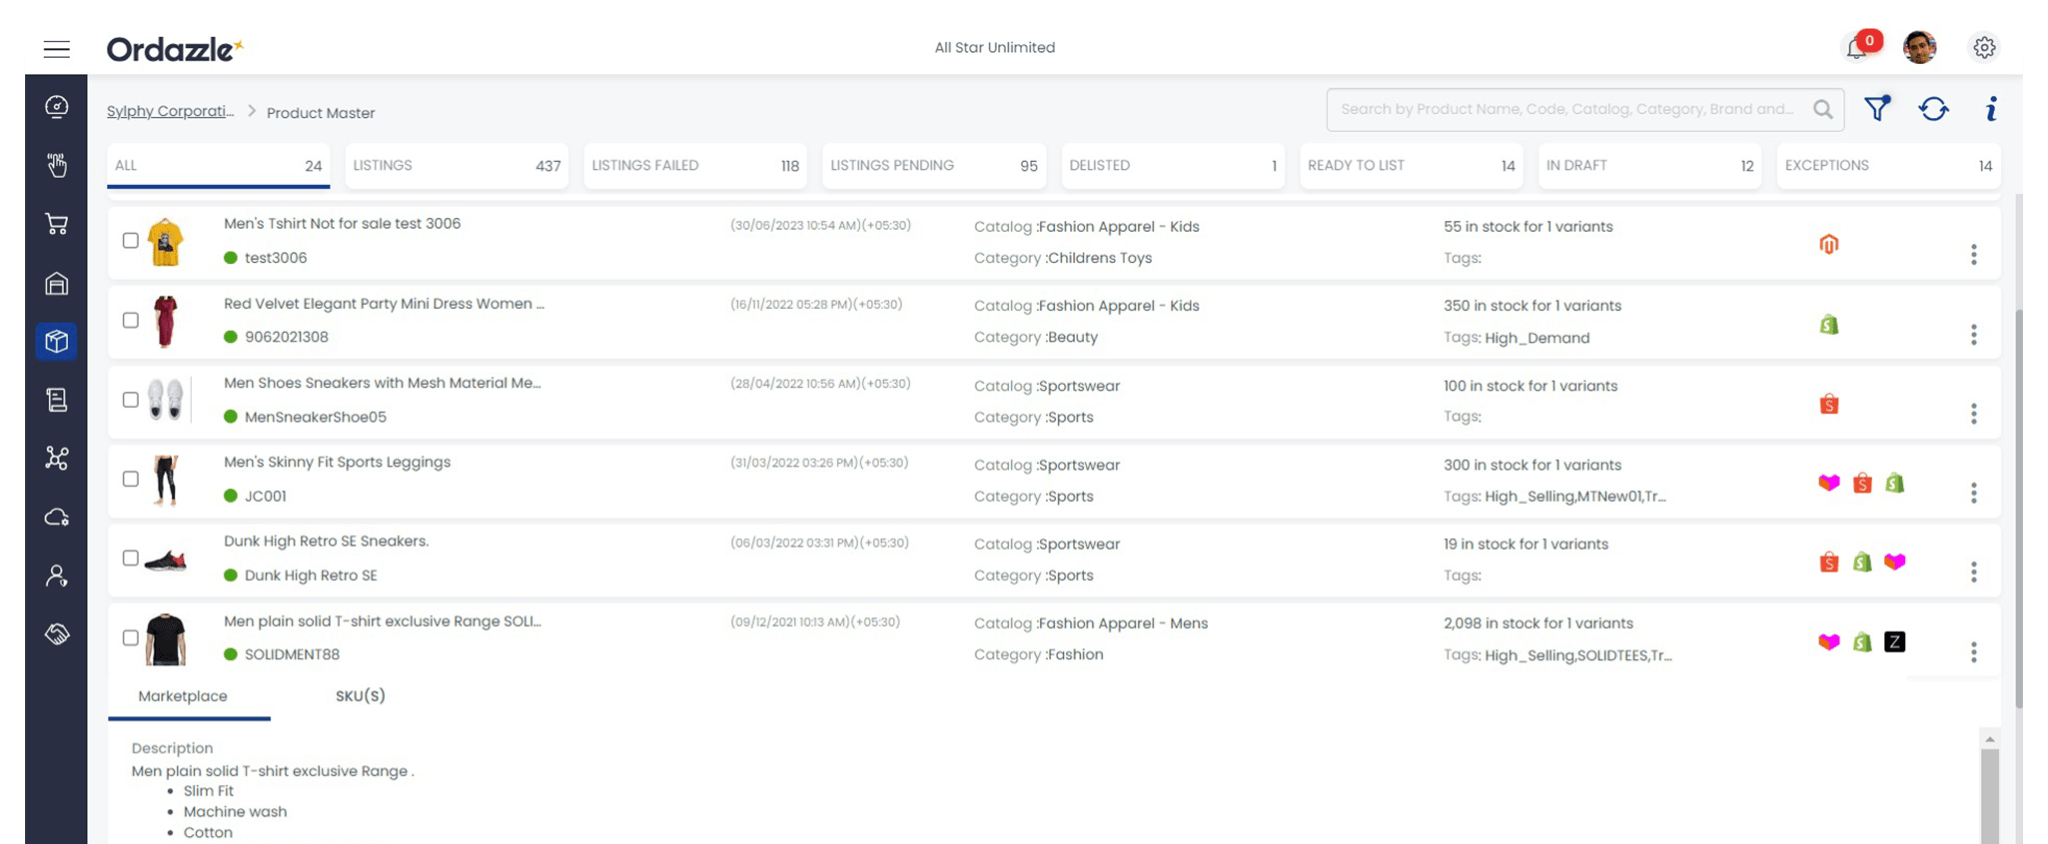
Task: Tick checkbox for Red Velvet Party Dress
Action: 130,320
